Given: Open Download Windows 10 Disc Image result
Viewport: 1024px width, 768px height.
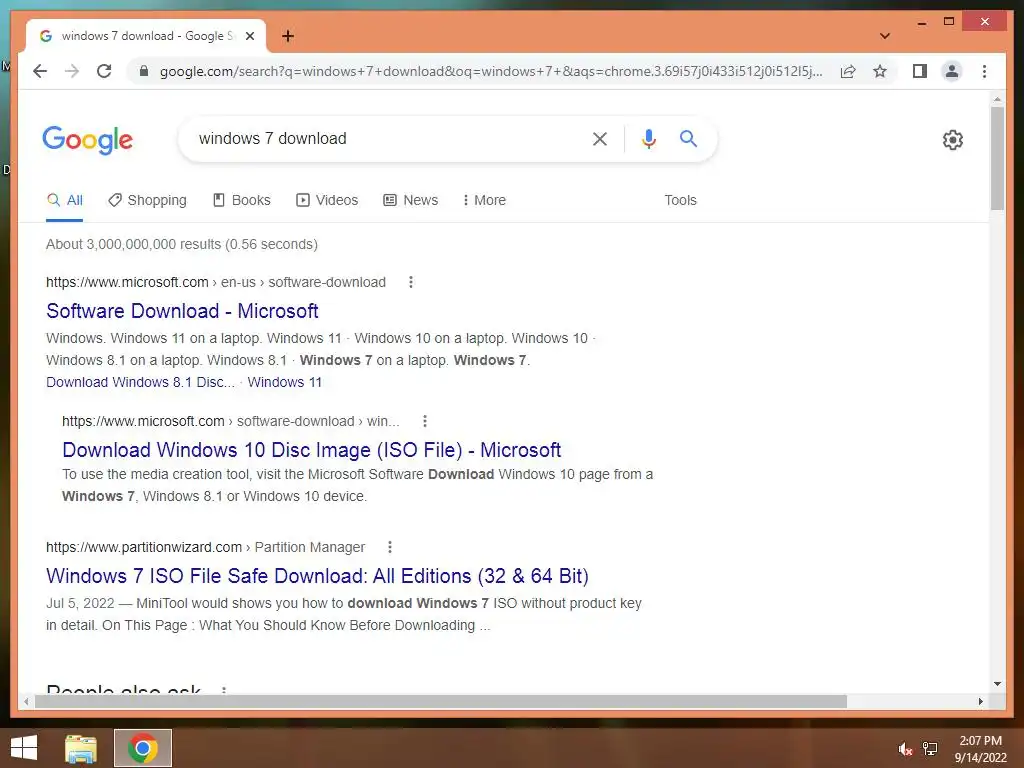Looking at the screenshot, I should [x=312, y=450].
